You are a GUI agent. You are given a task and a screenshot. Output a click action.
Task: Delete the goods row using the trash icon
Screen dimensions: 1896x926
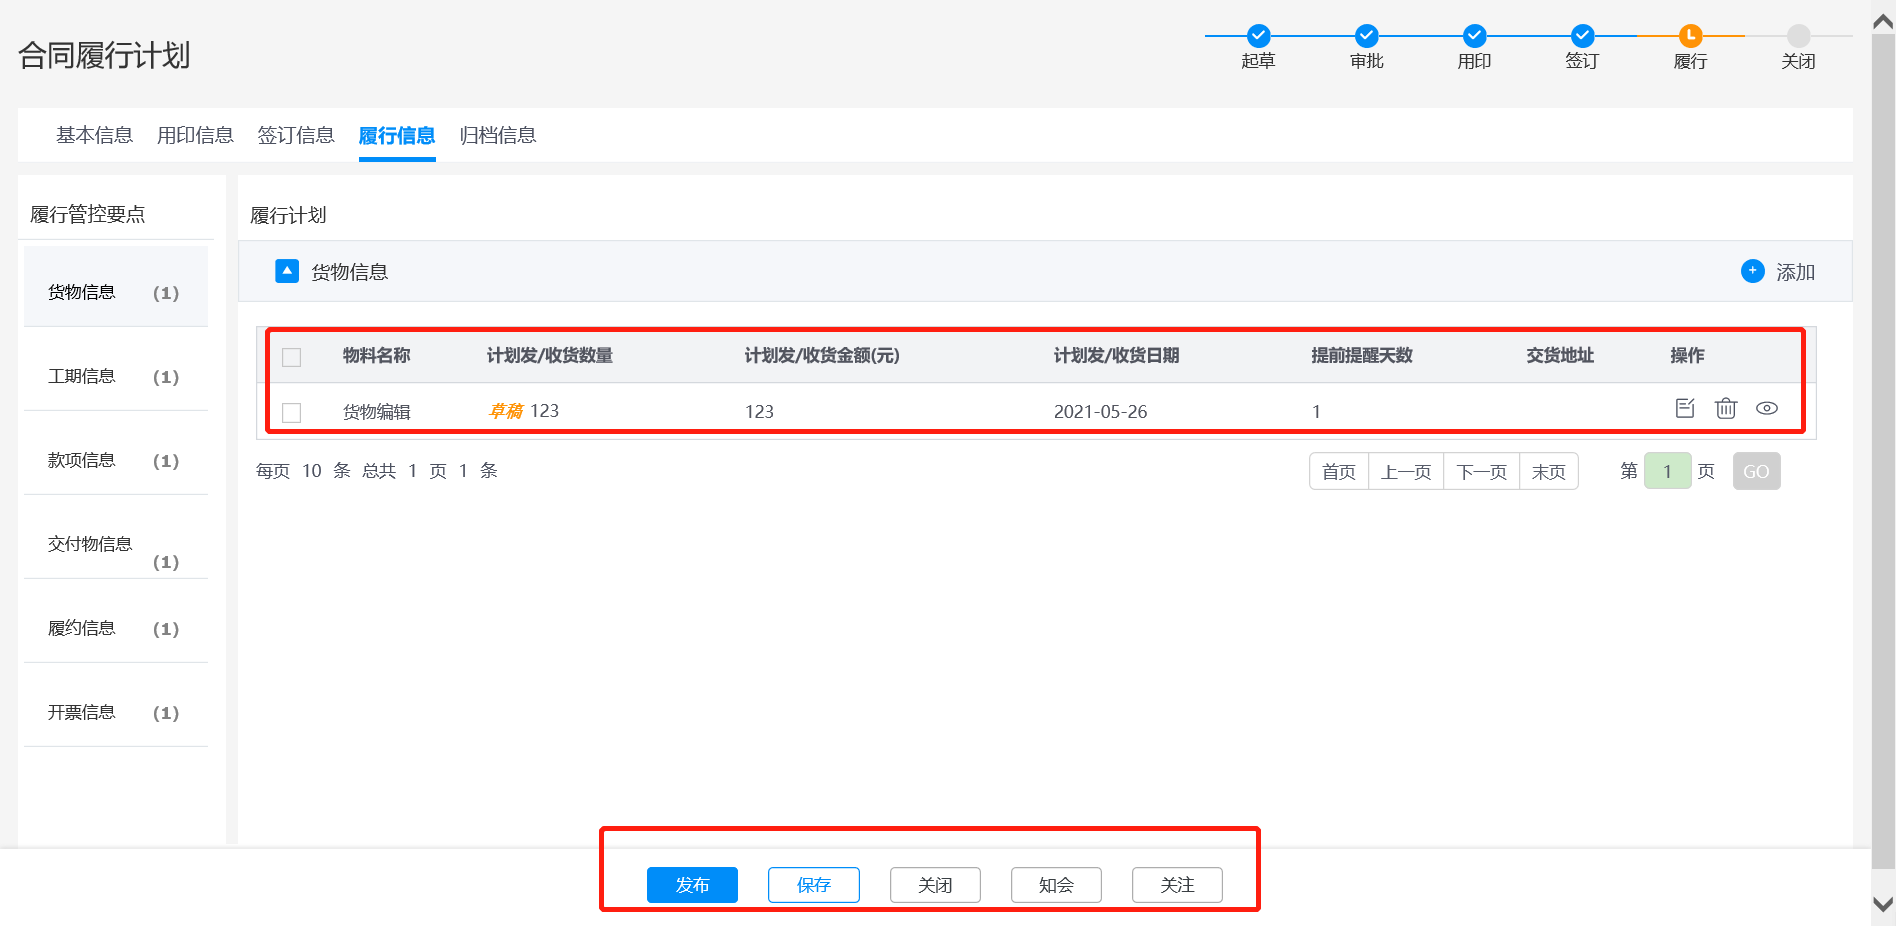pos(1726,408)
